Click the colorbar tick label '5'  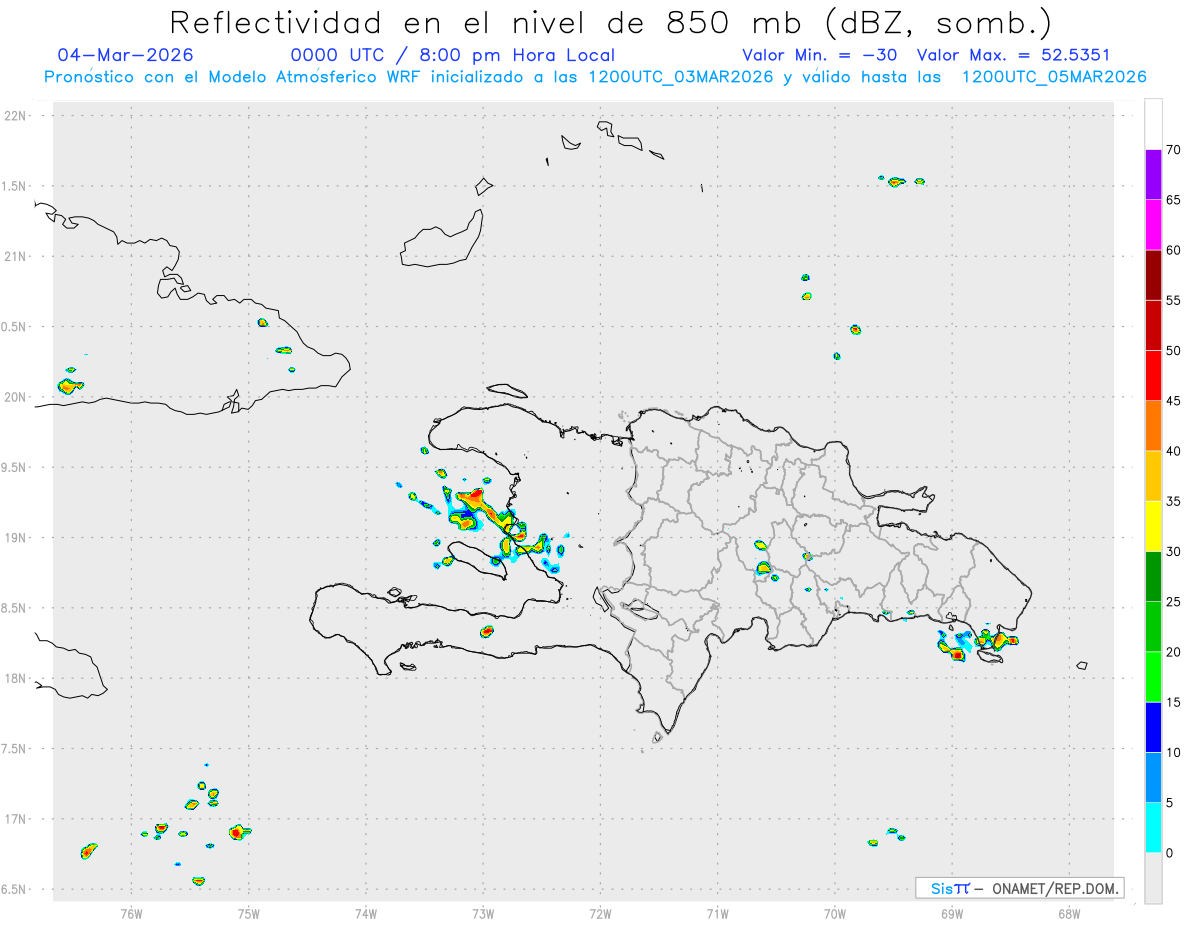(1170, 802)
